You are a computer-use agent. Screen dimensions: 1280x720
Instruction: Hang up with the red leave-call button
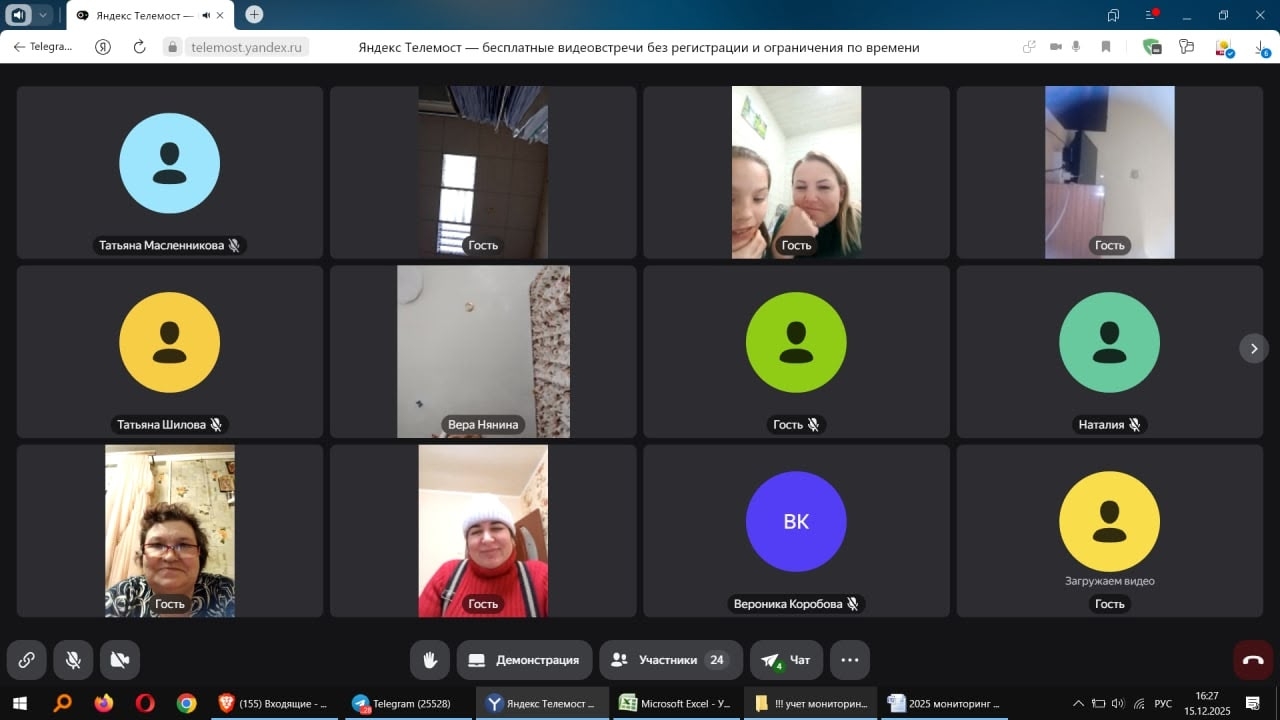coord(1253,660)
